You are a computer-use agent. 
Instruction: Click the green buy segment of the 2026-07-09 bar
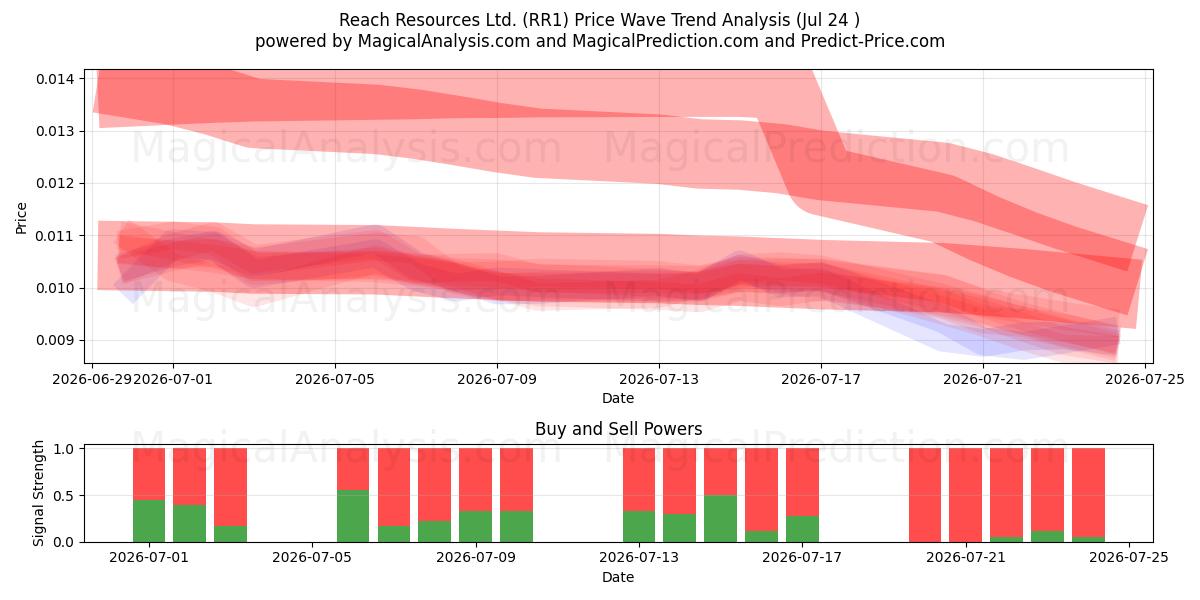point(475,527)
